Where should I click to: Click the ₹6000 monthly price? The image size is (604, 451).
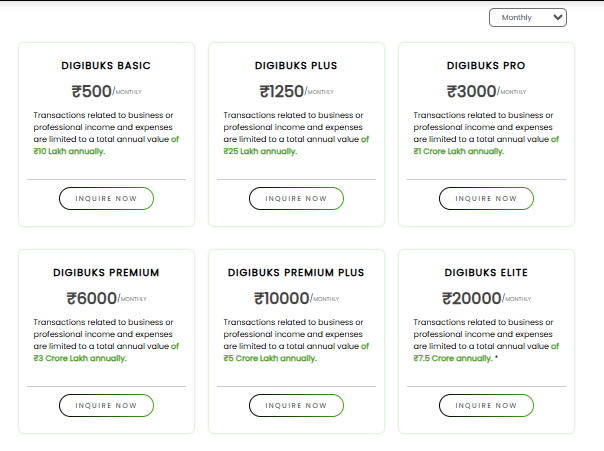pos(91,297)
